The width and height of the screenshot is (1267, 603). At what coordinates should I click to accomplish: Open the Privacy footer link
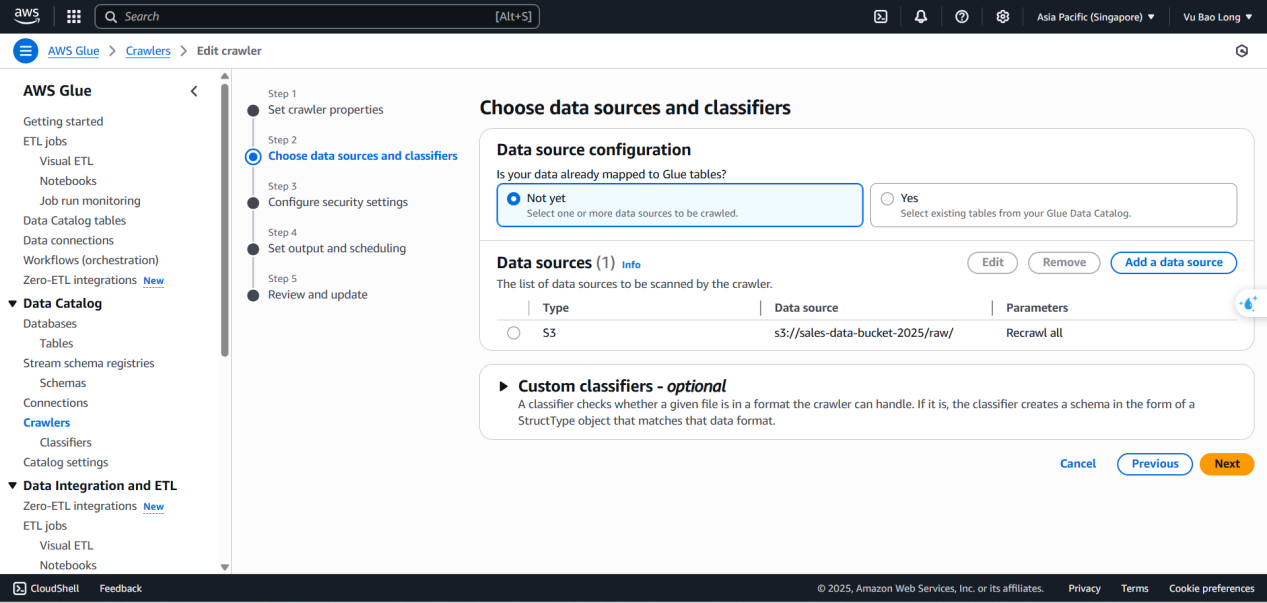click(x=1084, y=589)
